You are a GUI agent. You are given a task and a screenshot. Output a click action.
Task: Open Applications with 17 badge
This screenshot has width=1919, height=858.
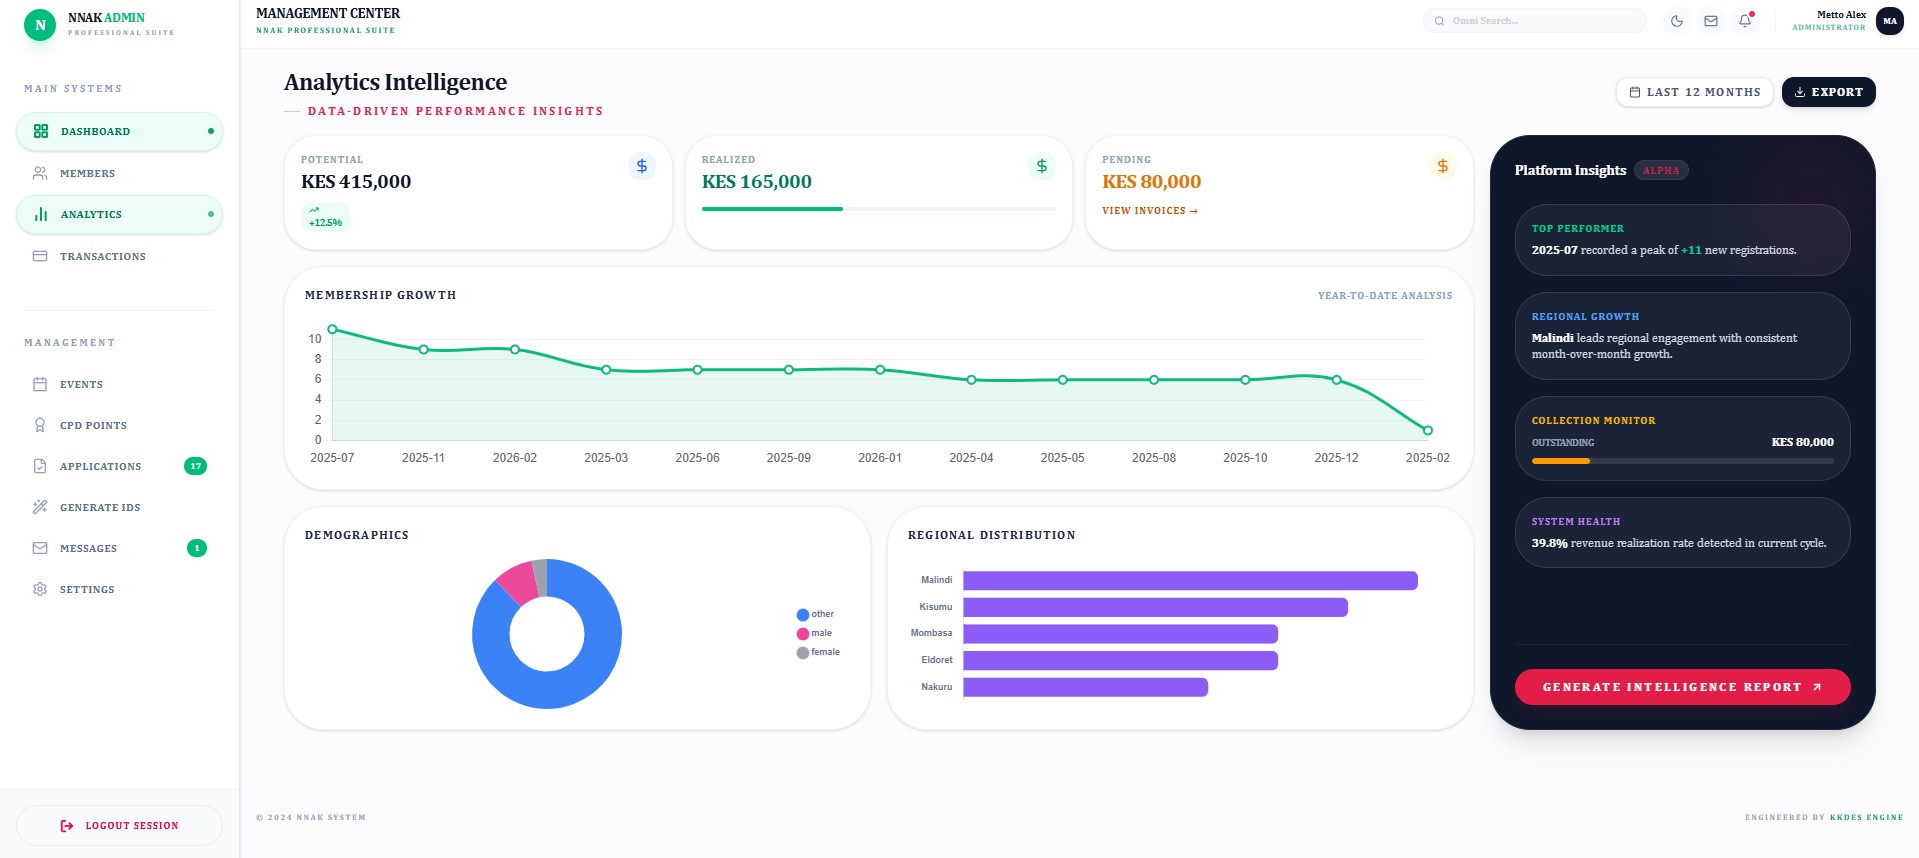tap(100, 467)
